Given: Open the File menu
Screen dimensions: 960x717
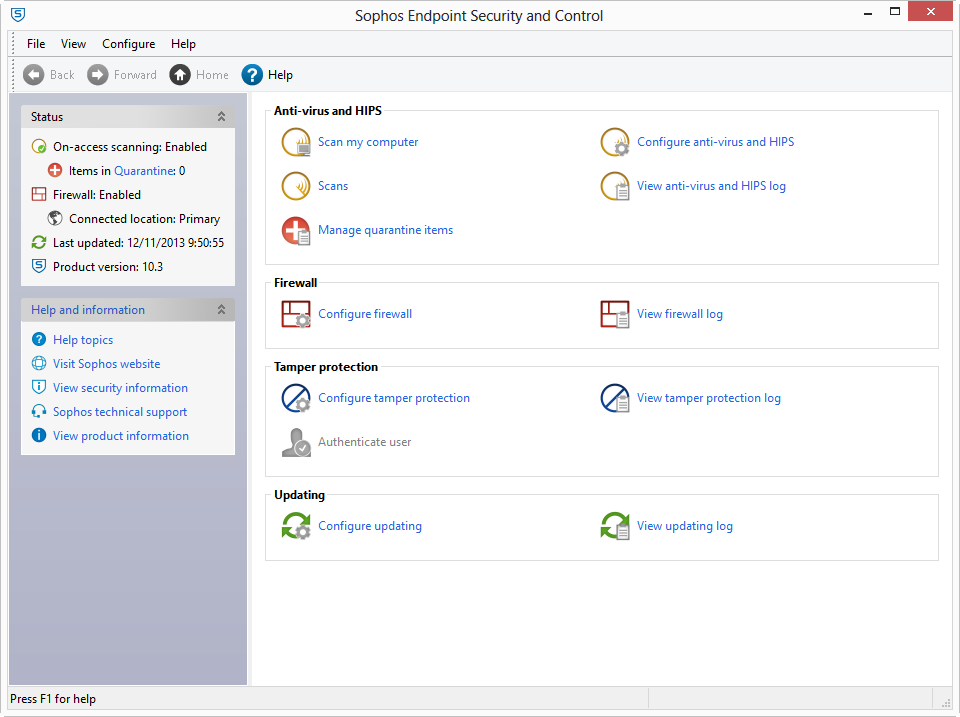Looking at the screenshot, I should tap(36, 44).
